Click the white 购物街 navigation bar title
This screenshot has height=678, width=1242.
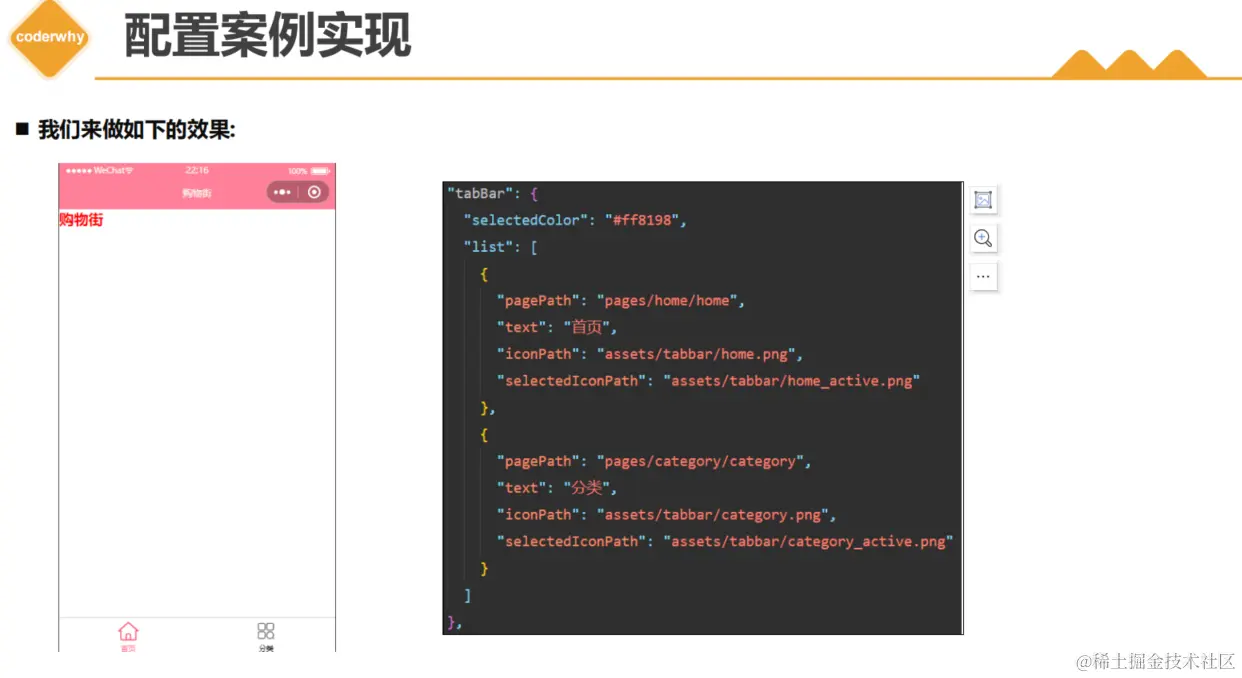tap(197, 193)
